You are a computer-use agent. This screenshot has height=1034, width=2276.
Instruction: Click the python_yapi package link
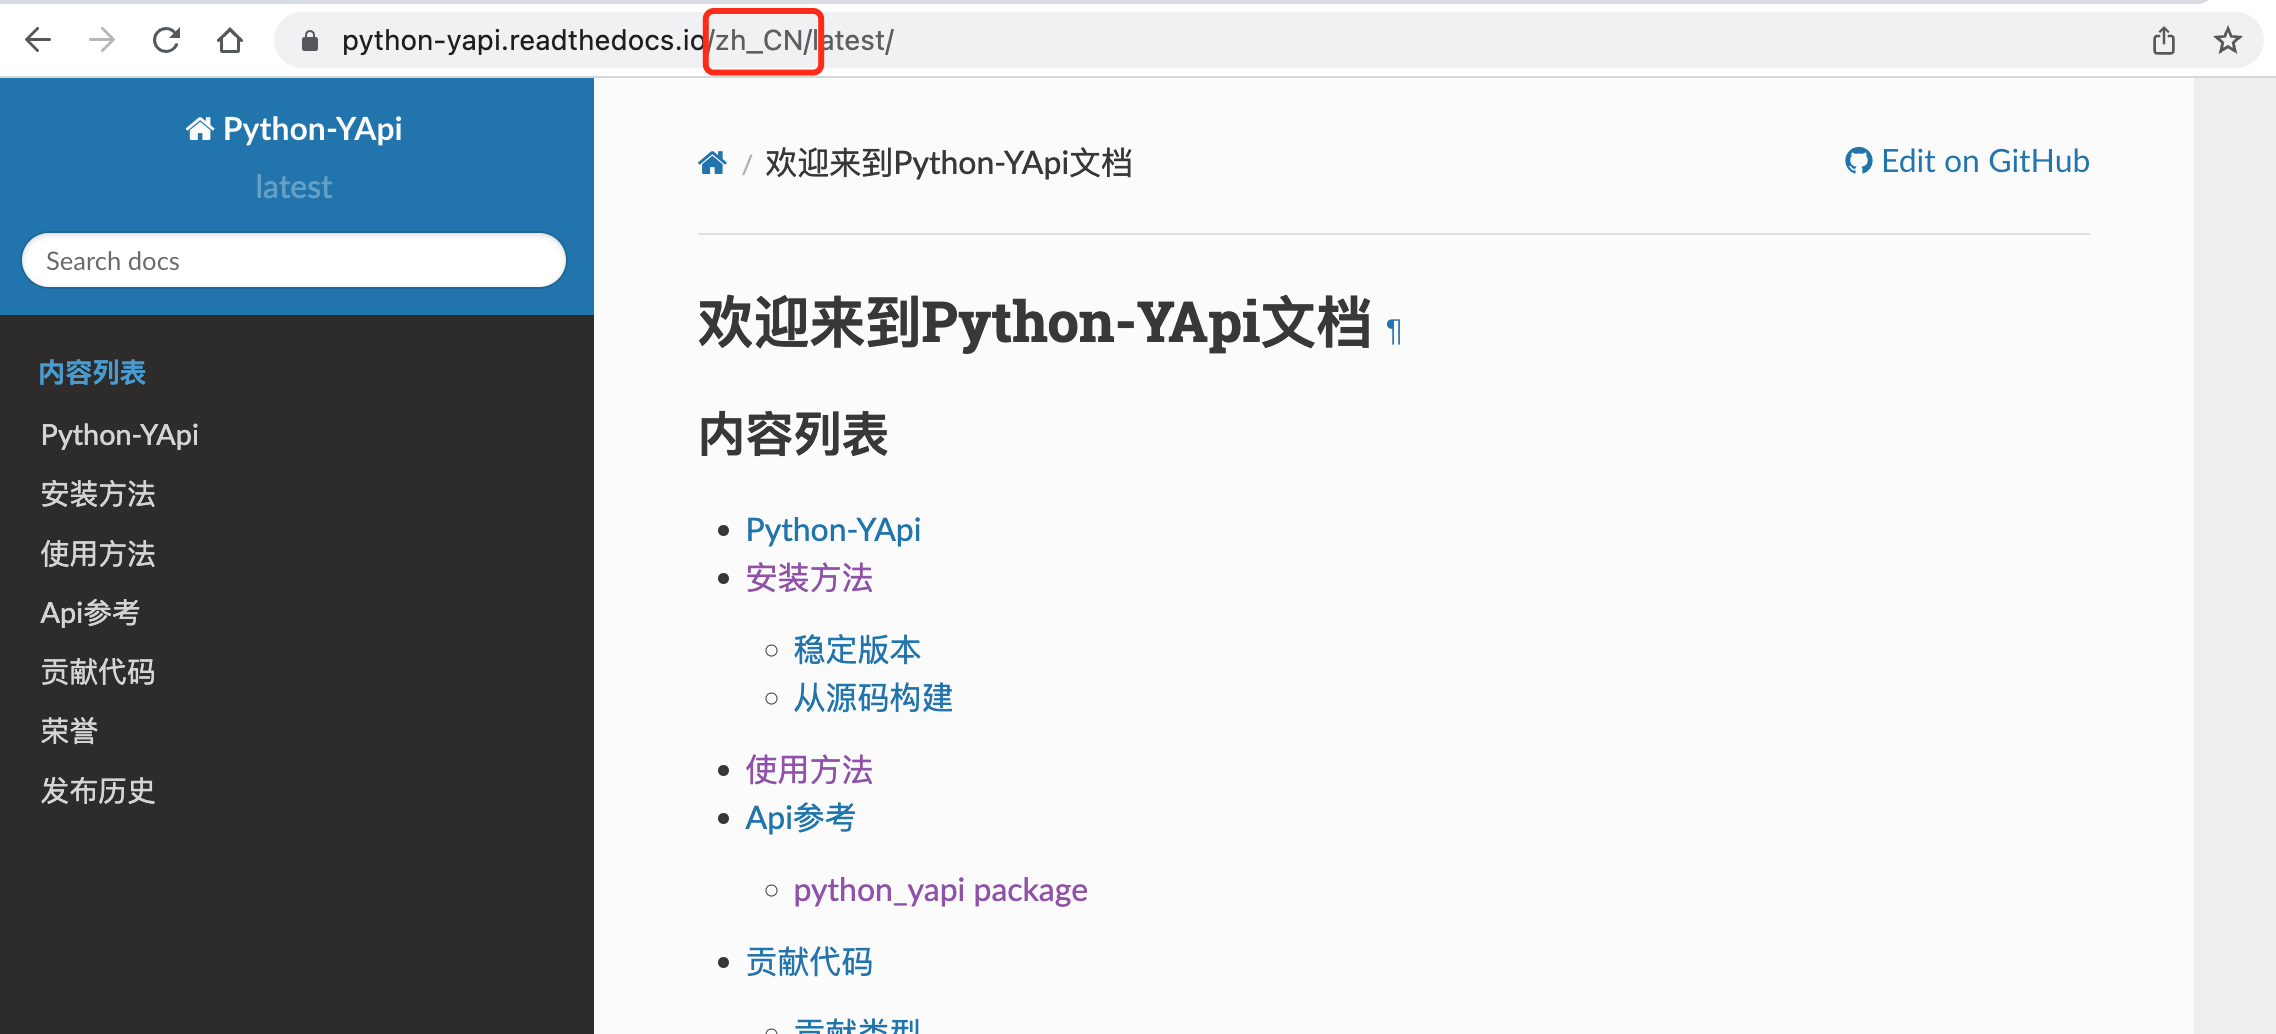tap(940, 890)
